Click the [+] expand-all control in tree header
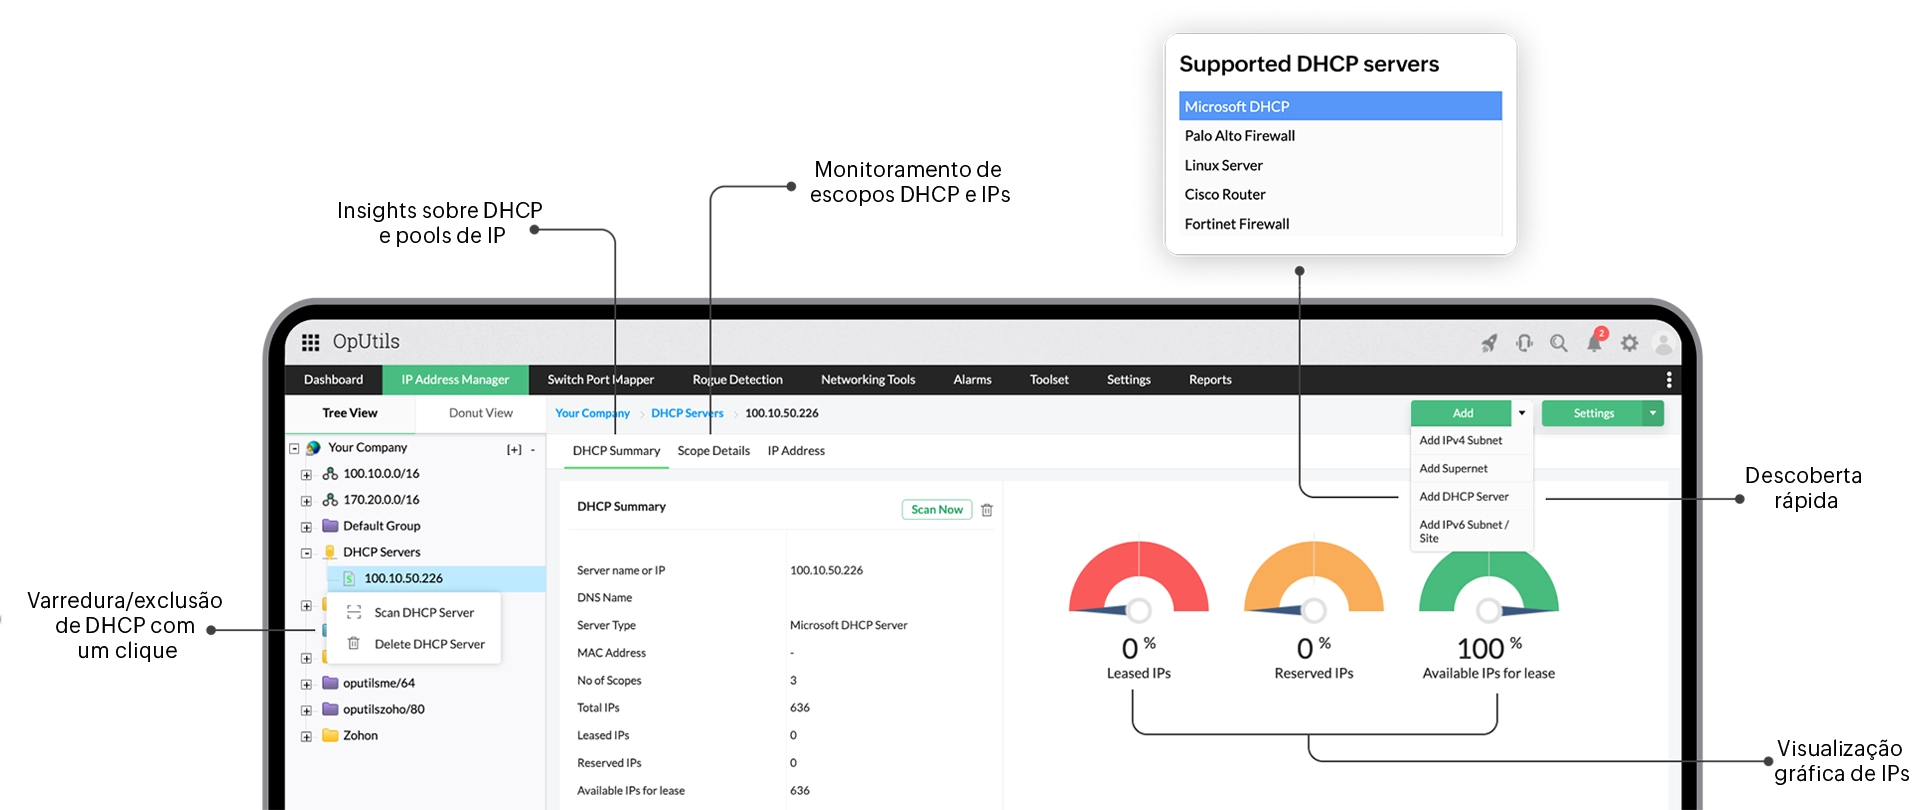This screenshot has width=1920, height=810. [514, 450]
